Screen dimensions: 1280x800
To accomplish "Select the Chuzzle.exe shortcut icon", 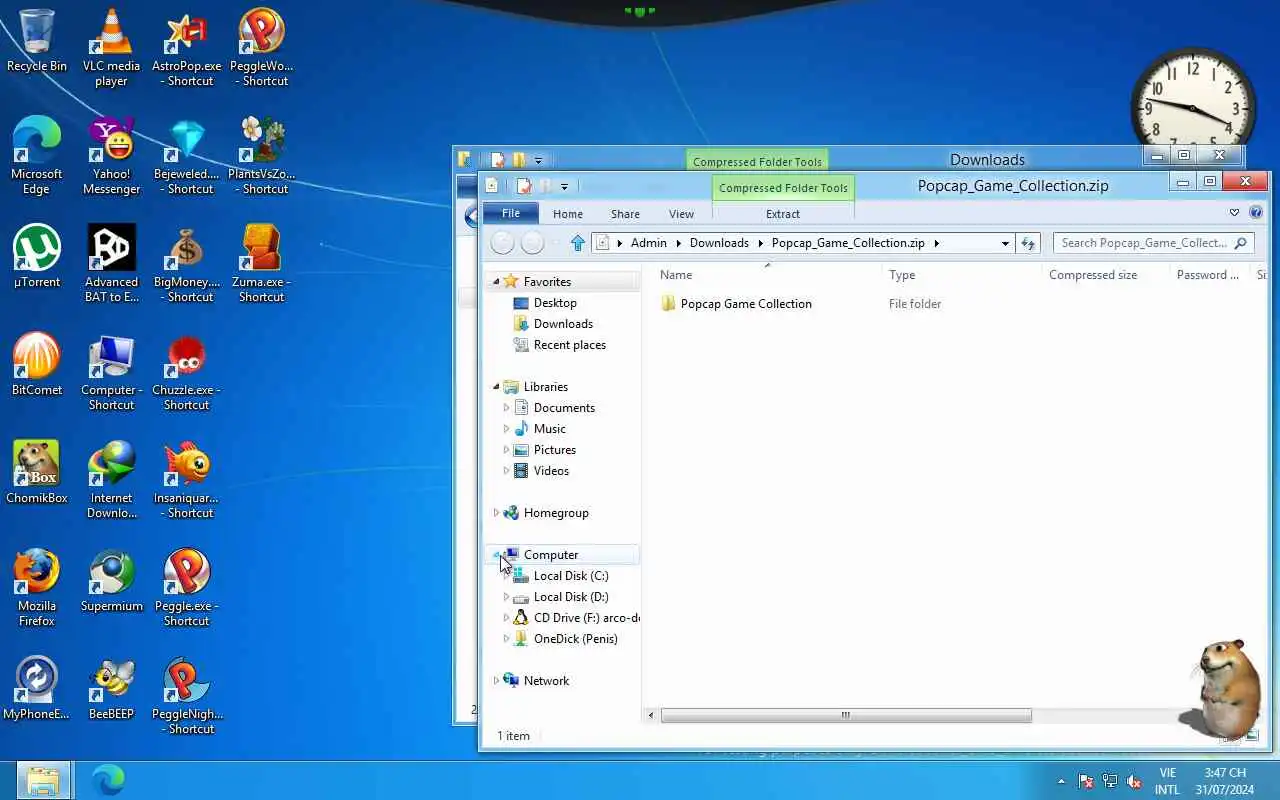I will coord(187,372).
